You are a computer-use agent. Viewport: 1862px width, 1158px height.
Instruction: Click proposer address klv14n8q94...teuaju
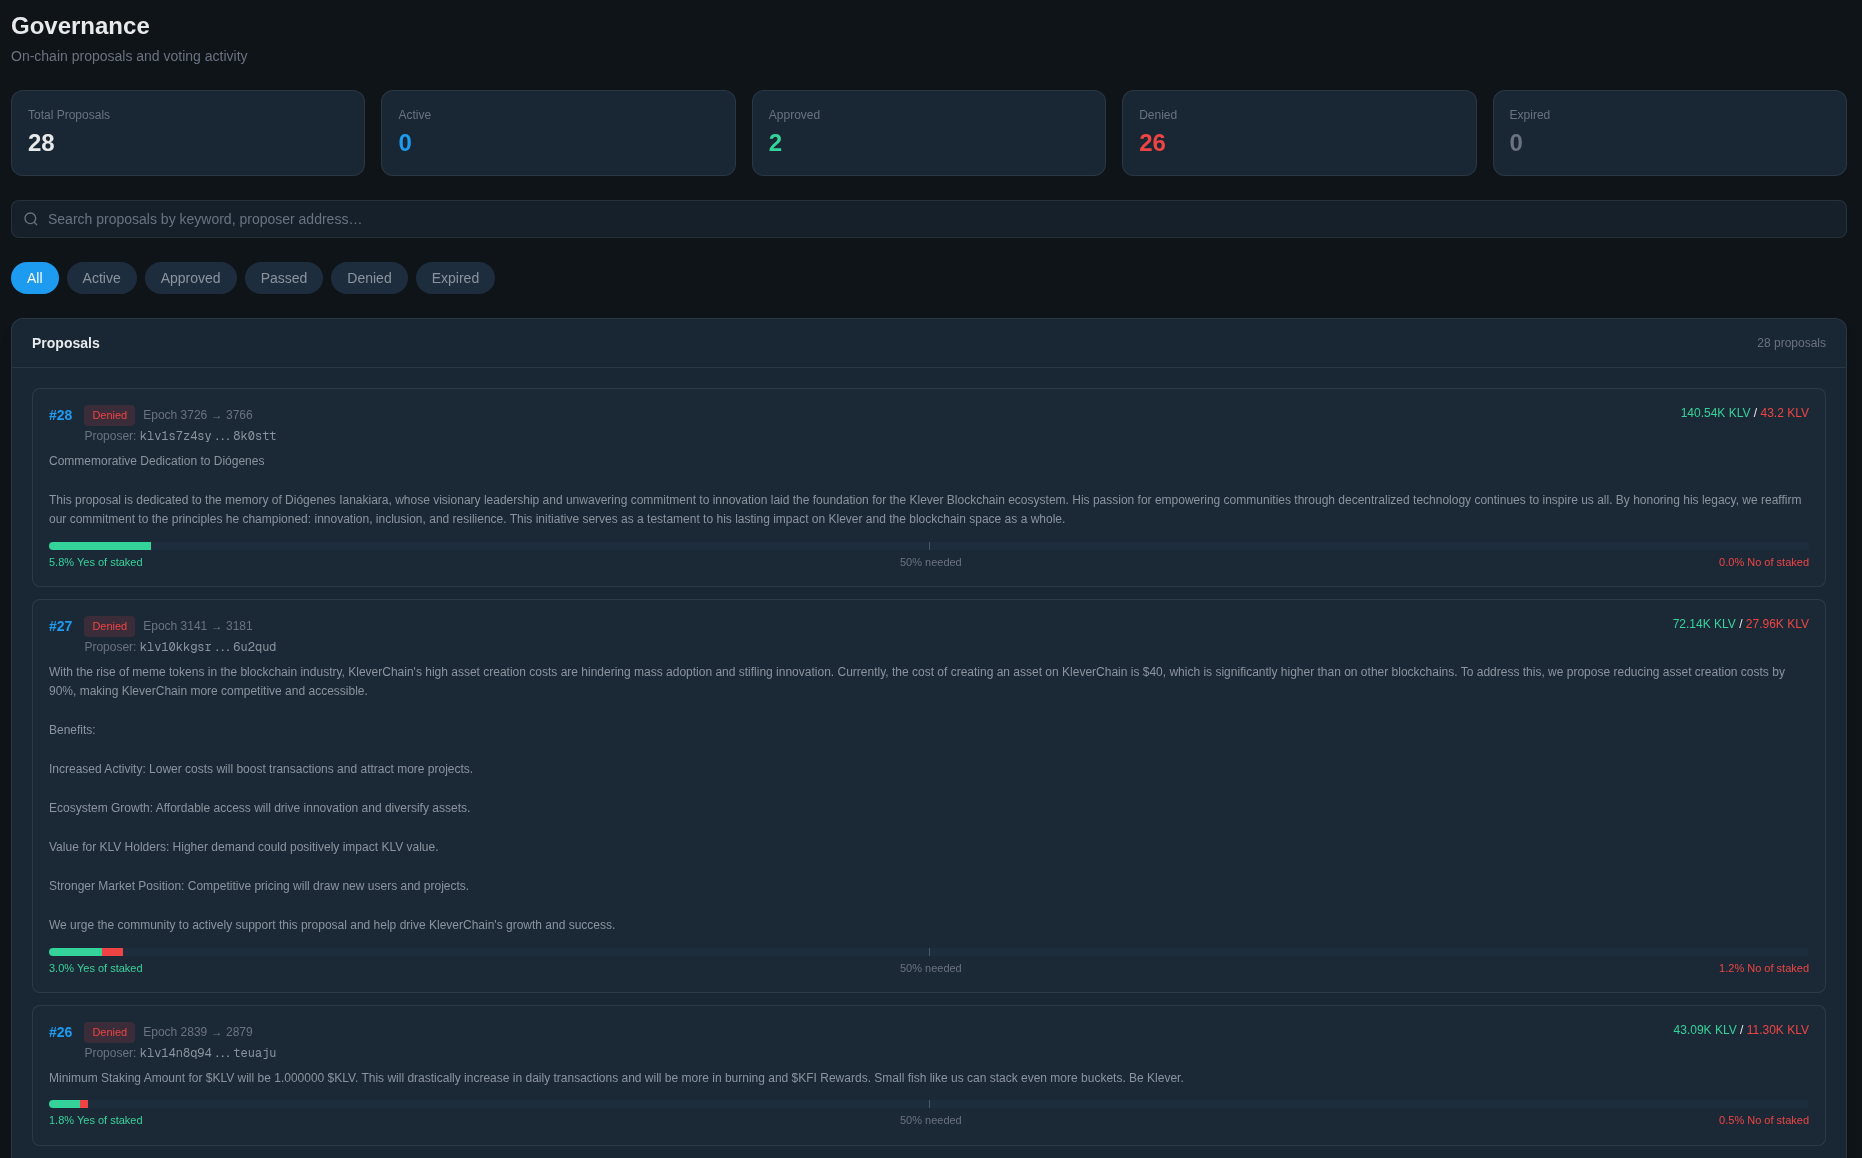[208, 1053]
